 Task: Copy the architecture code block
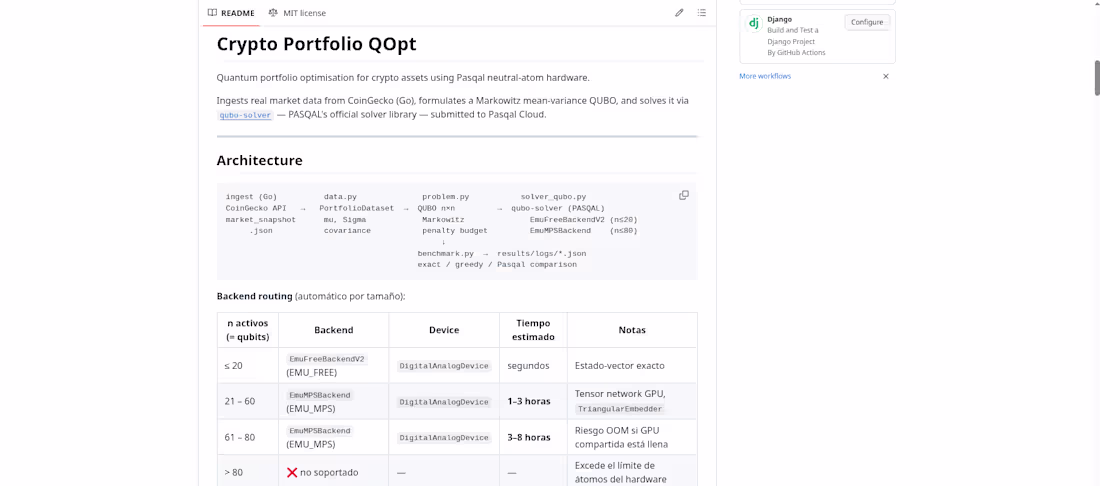(684, 195)
